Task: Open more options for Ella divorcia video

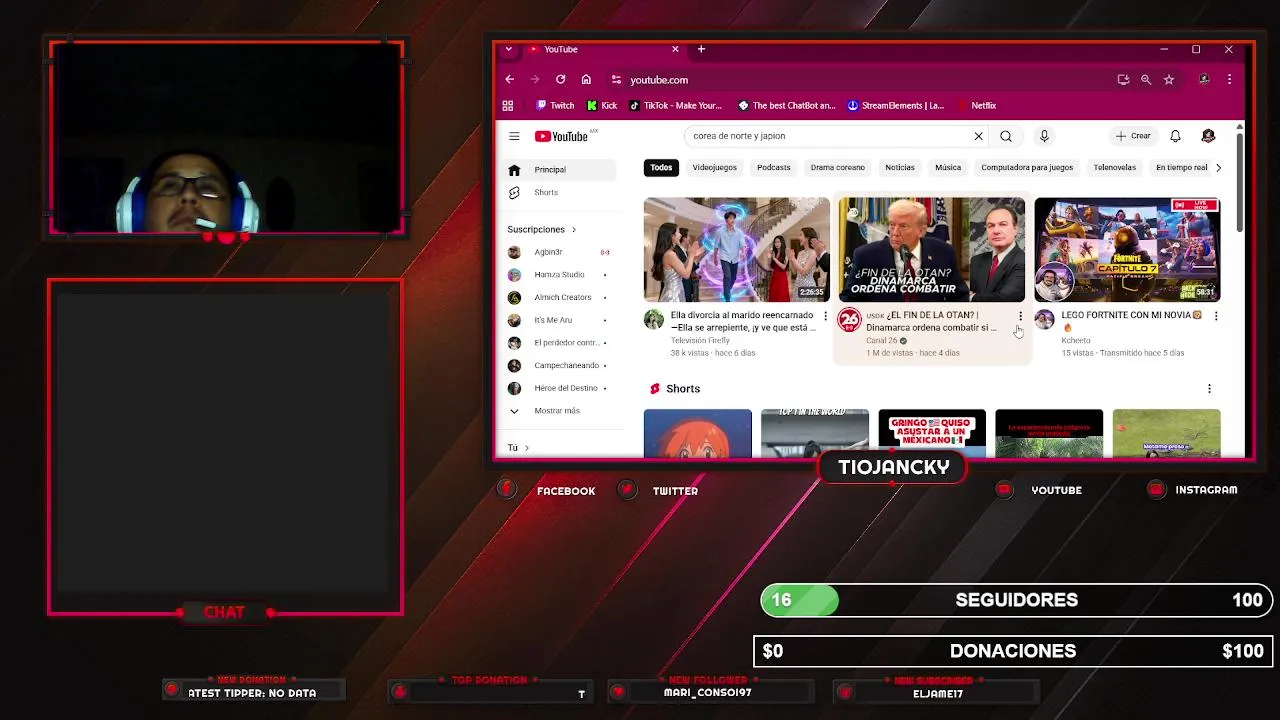Action: pyautogui.click(x=825, y=316)
